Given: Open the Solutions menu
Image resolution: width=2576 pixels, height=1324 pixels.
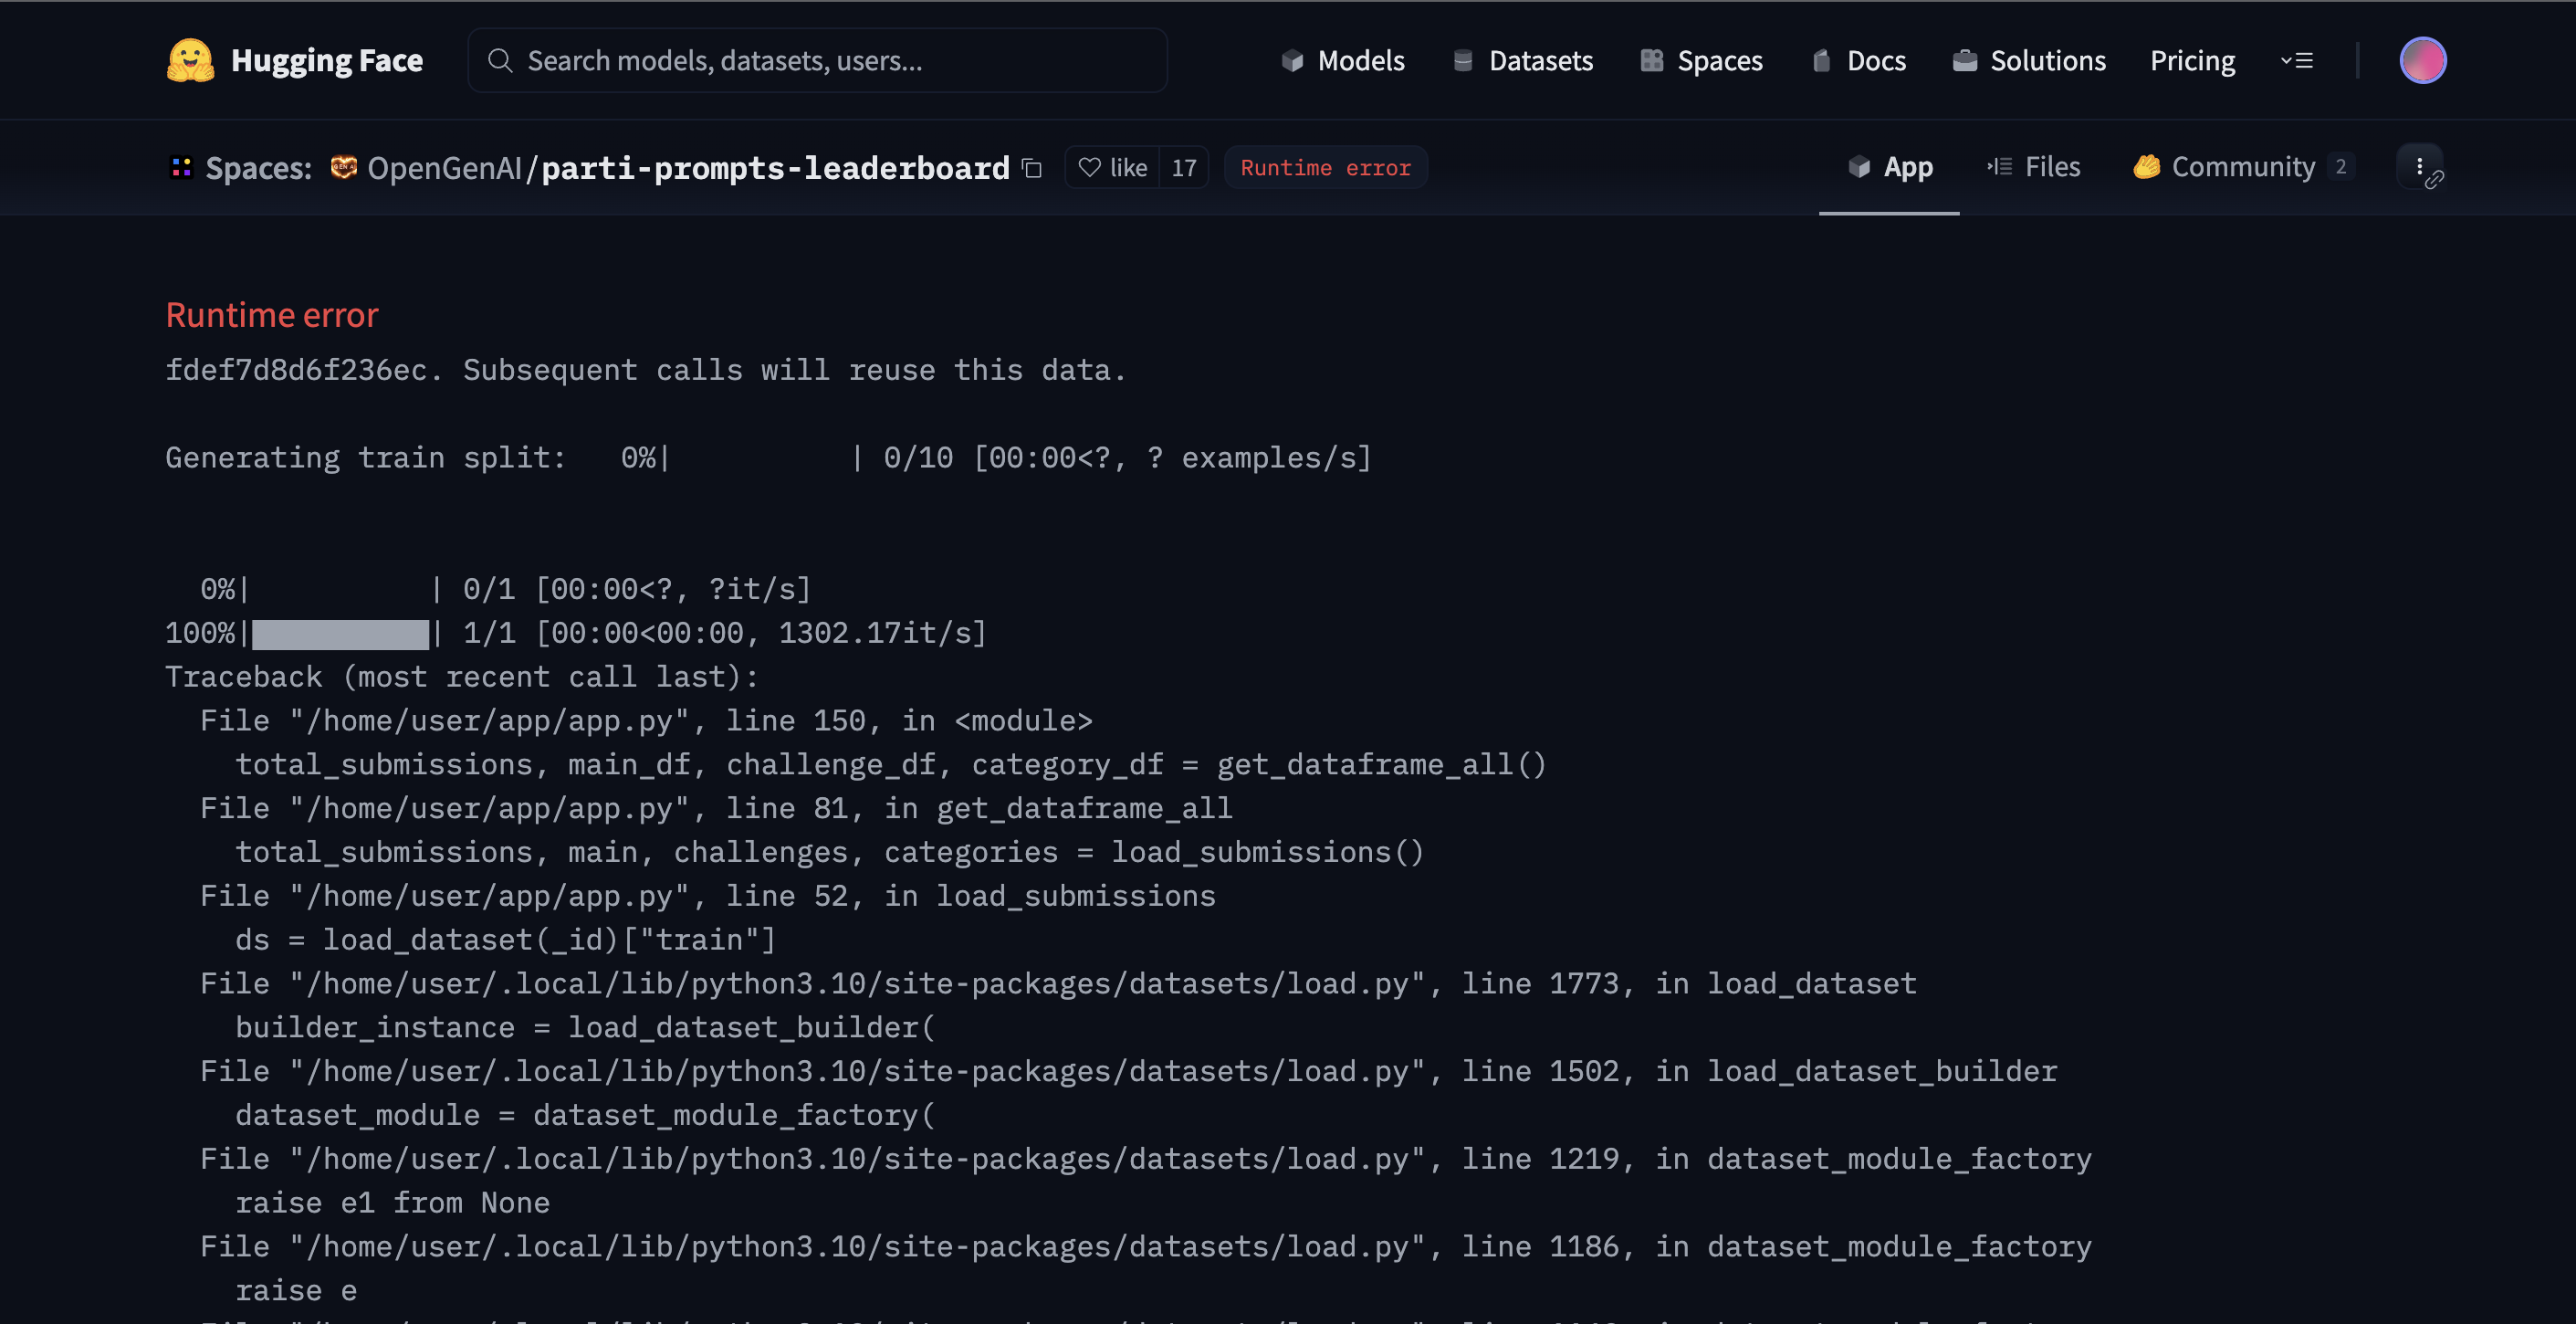Looking at the screenshot, I should point(2029,60).
